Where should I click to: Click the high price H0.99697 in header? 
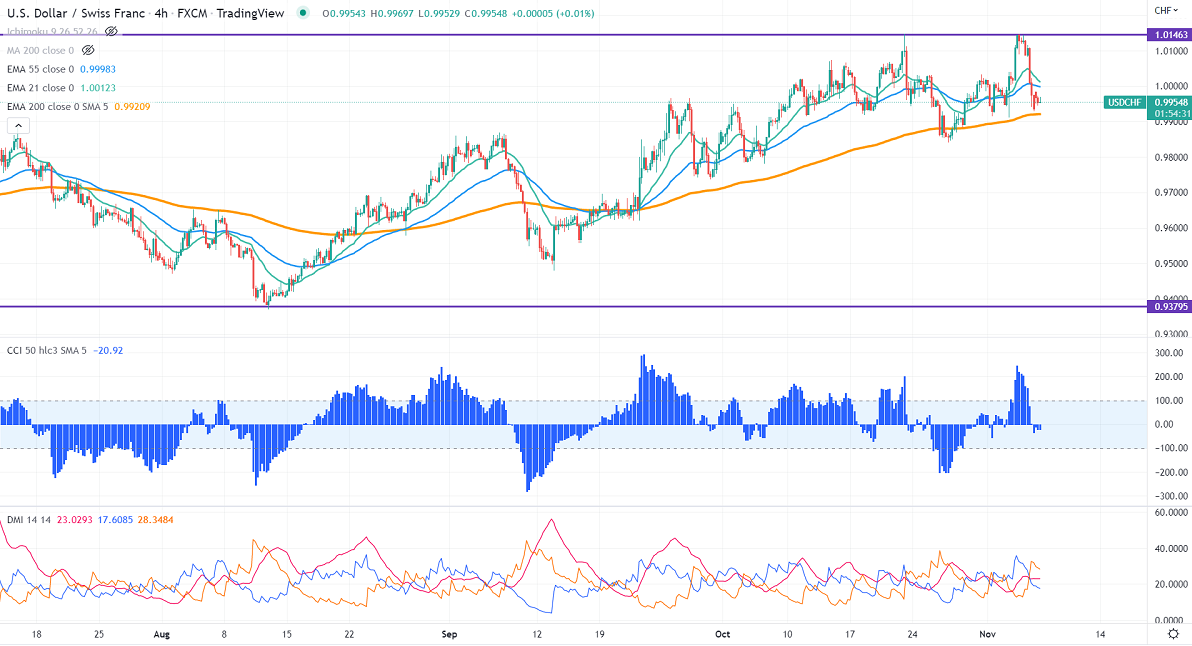pyautogui.click(x=392, y=14)
